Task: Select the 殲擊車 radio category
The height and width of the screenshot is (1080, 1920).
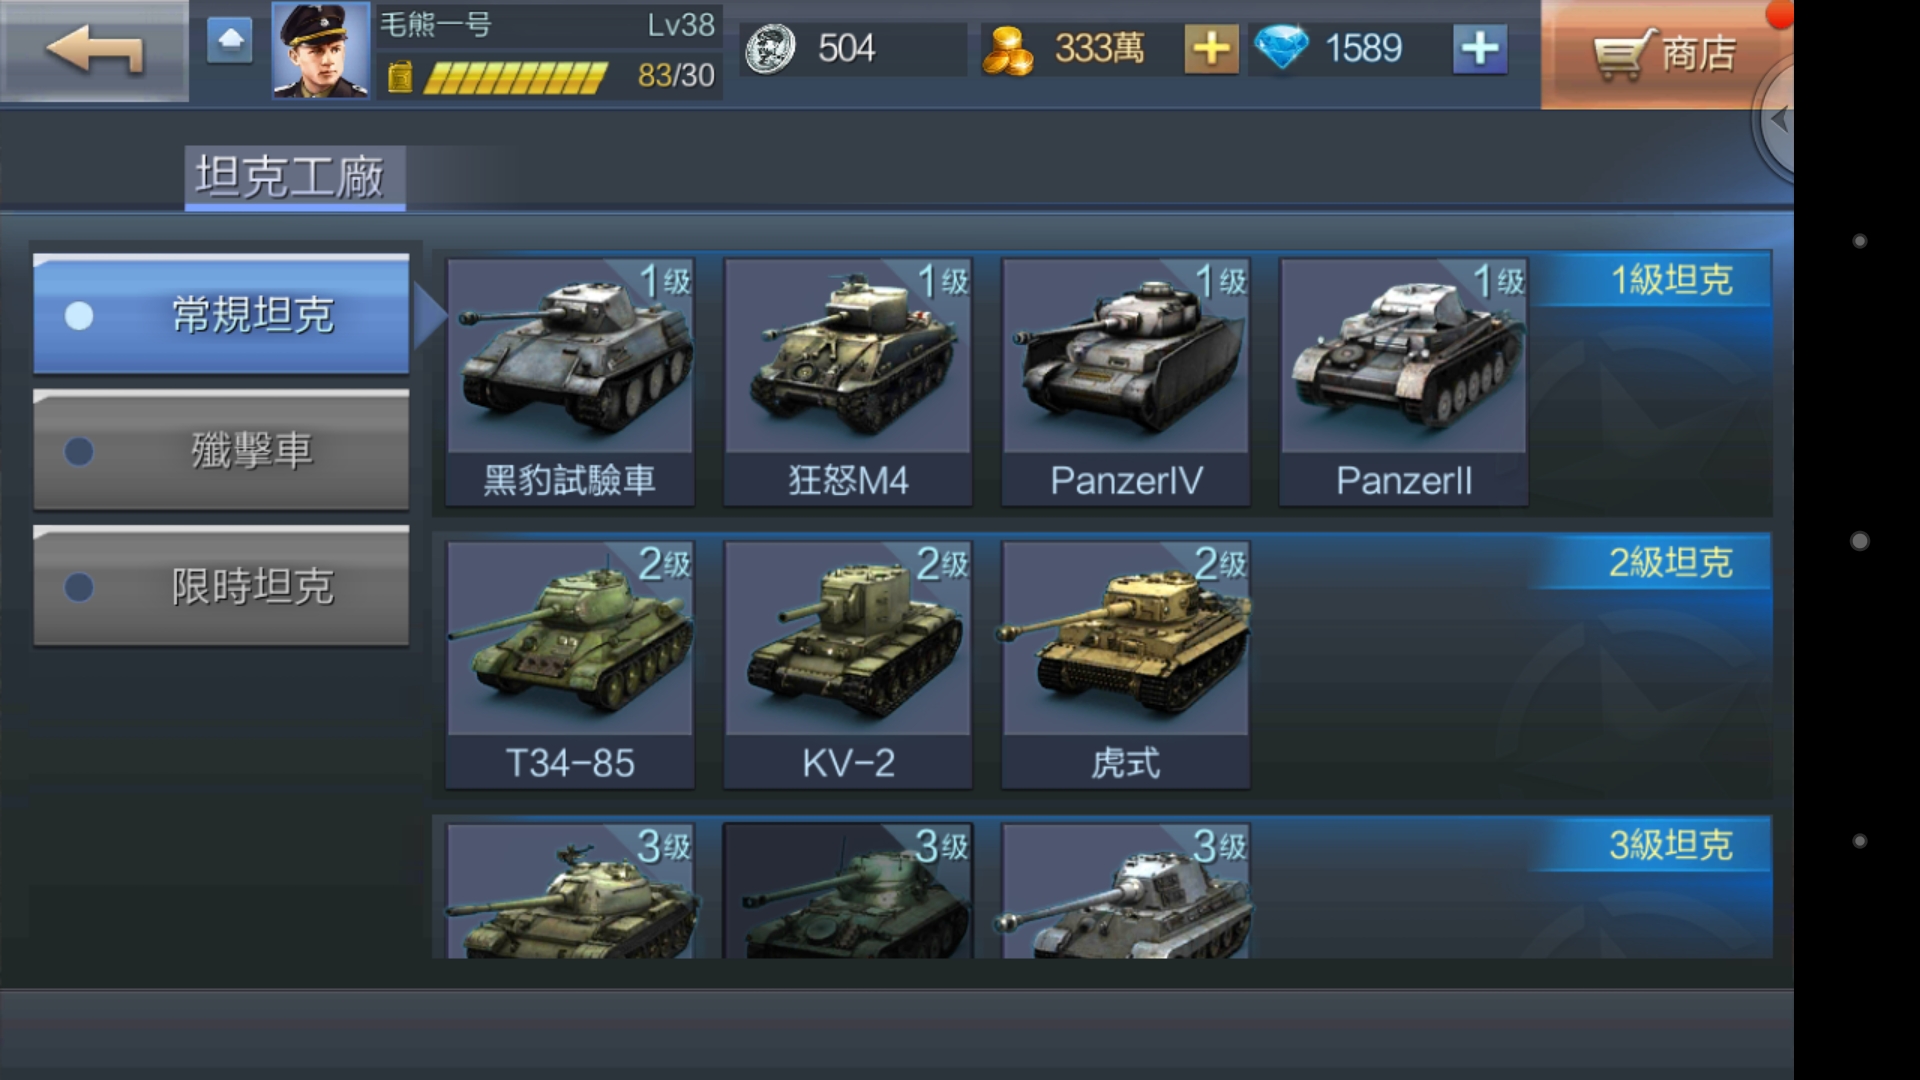Action: point(221,450)
